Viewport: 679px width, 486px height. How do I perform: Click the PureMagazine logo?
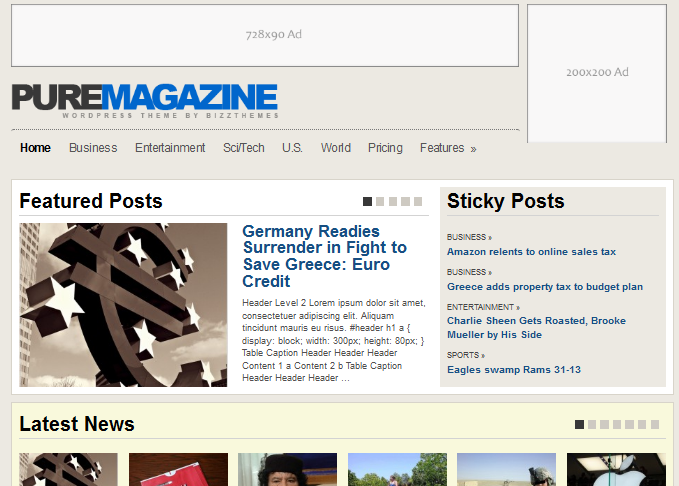click(x=145, y=100)
